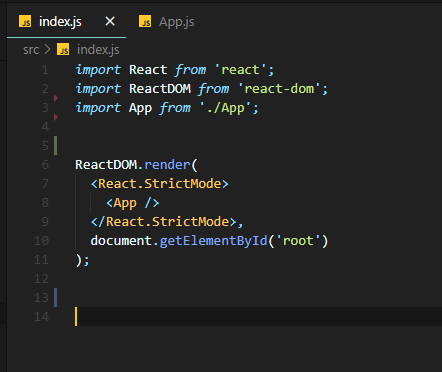Click the JS file icon on App.js tab
Viewport: 442px width, 372px height.
point(145,21)
